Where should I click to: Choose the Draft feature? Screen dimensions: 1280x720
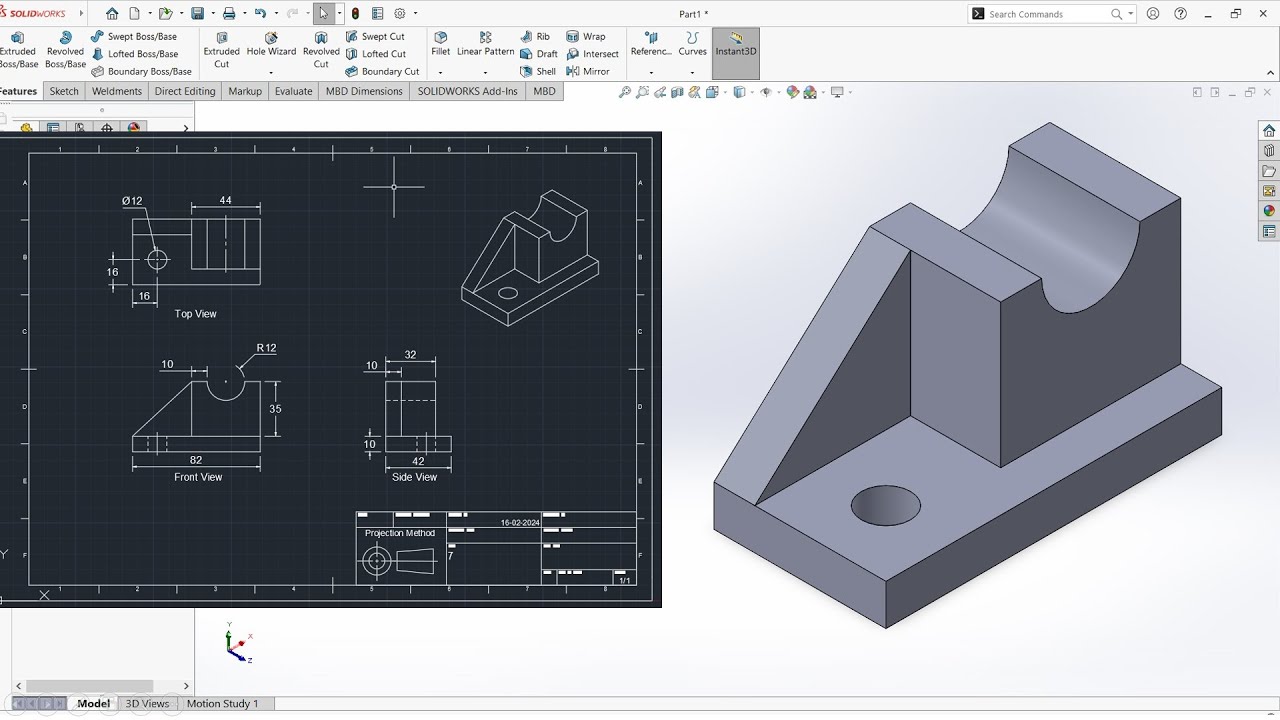tap(538, 54)
